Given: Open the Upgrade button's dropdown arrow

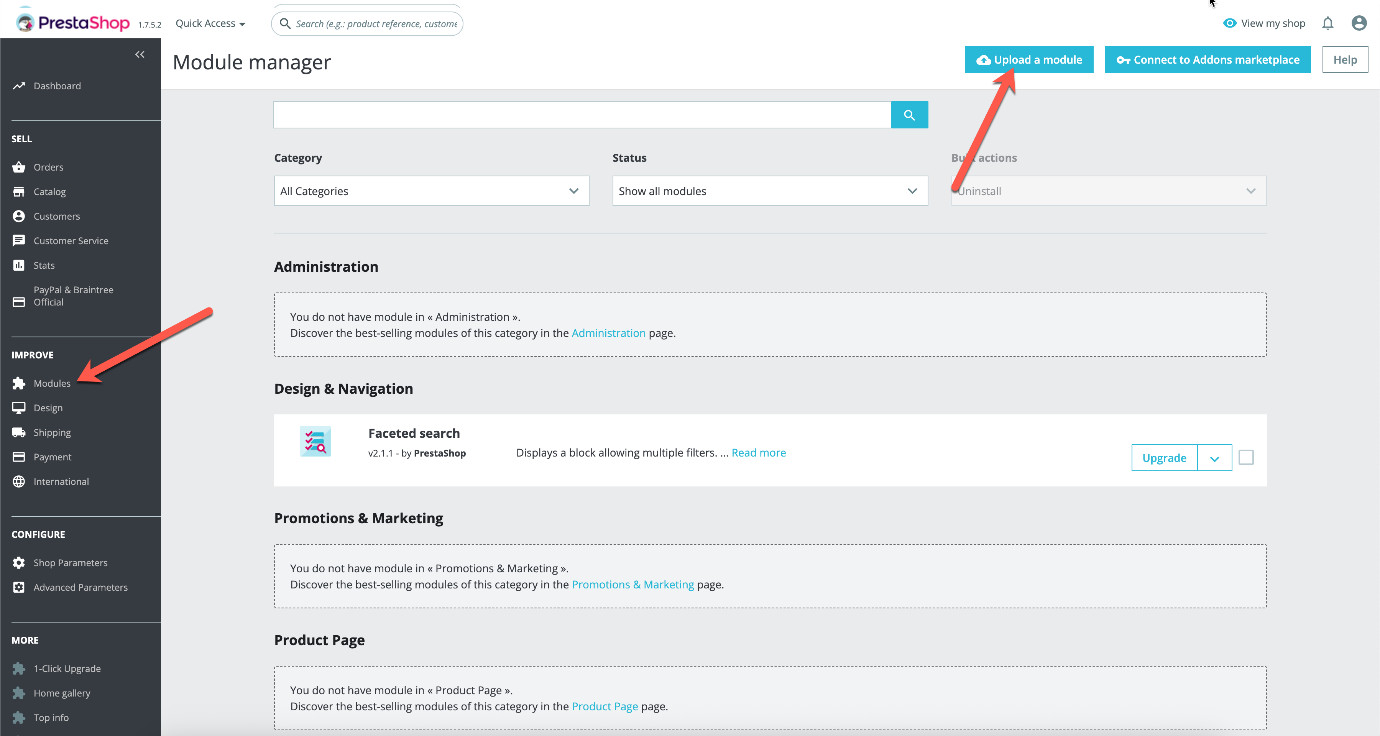Looking at the screenshot, I should coord(1215,457).
